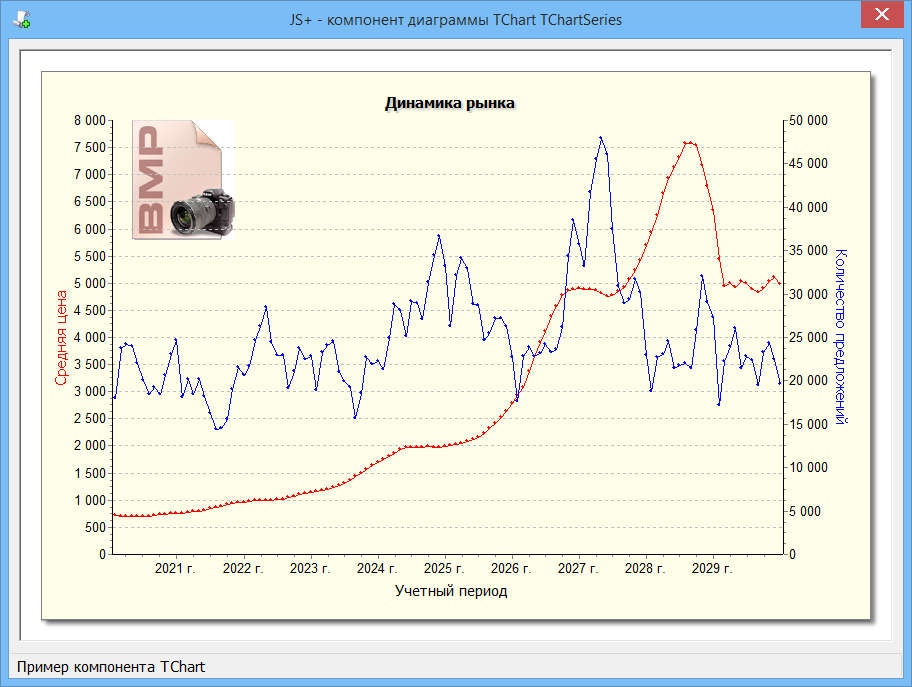Select the '25 000' right axis label
Image resolution: width=912 pixels, height=687 pixels.
pos(808,337)
